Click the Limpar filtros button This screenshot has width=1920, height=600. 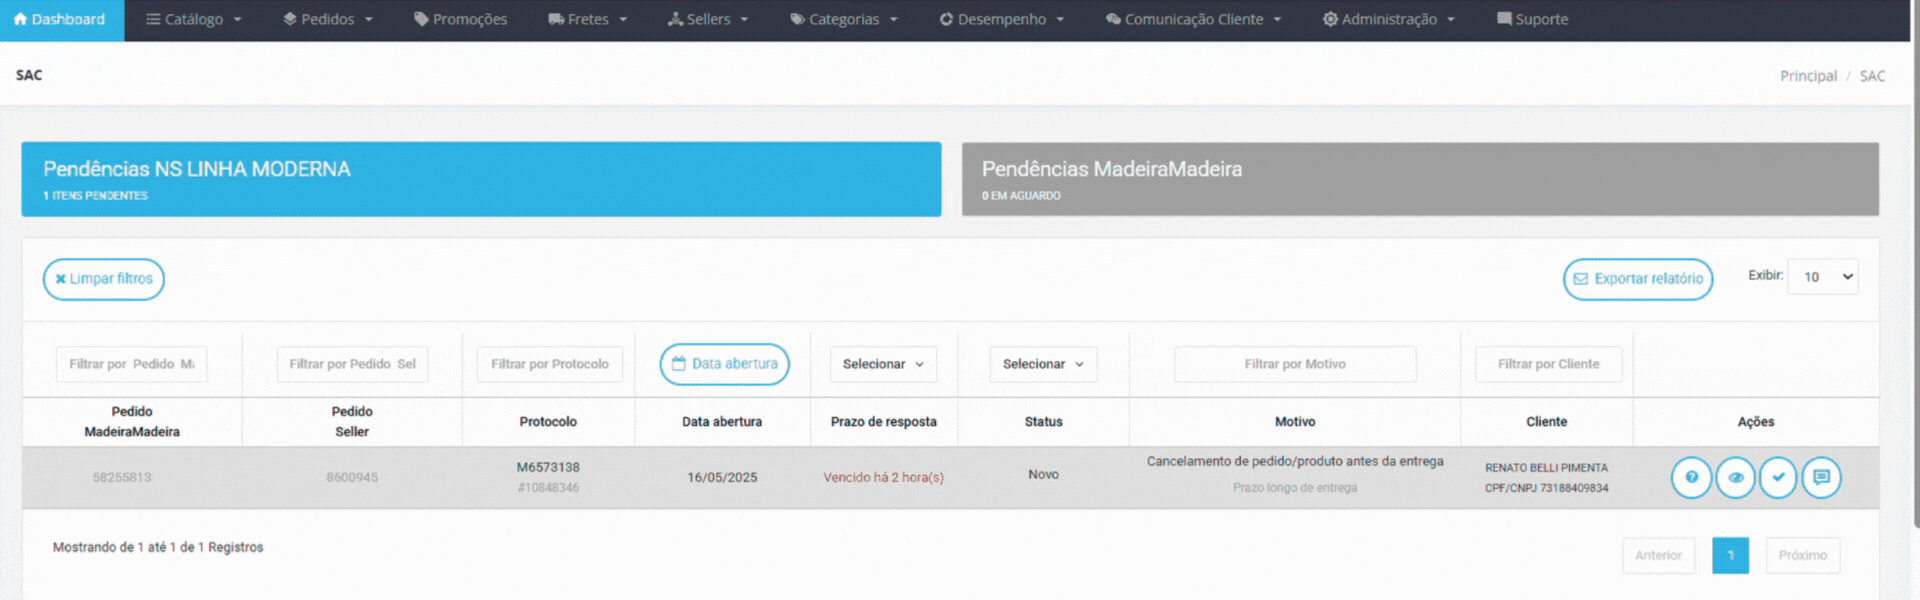(x=104, y=279)
